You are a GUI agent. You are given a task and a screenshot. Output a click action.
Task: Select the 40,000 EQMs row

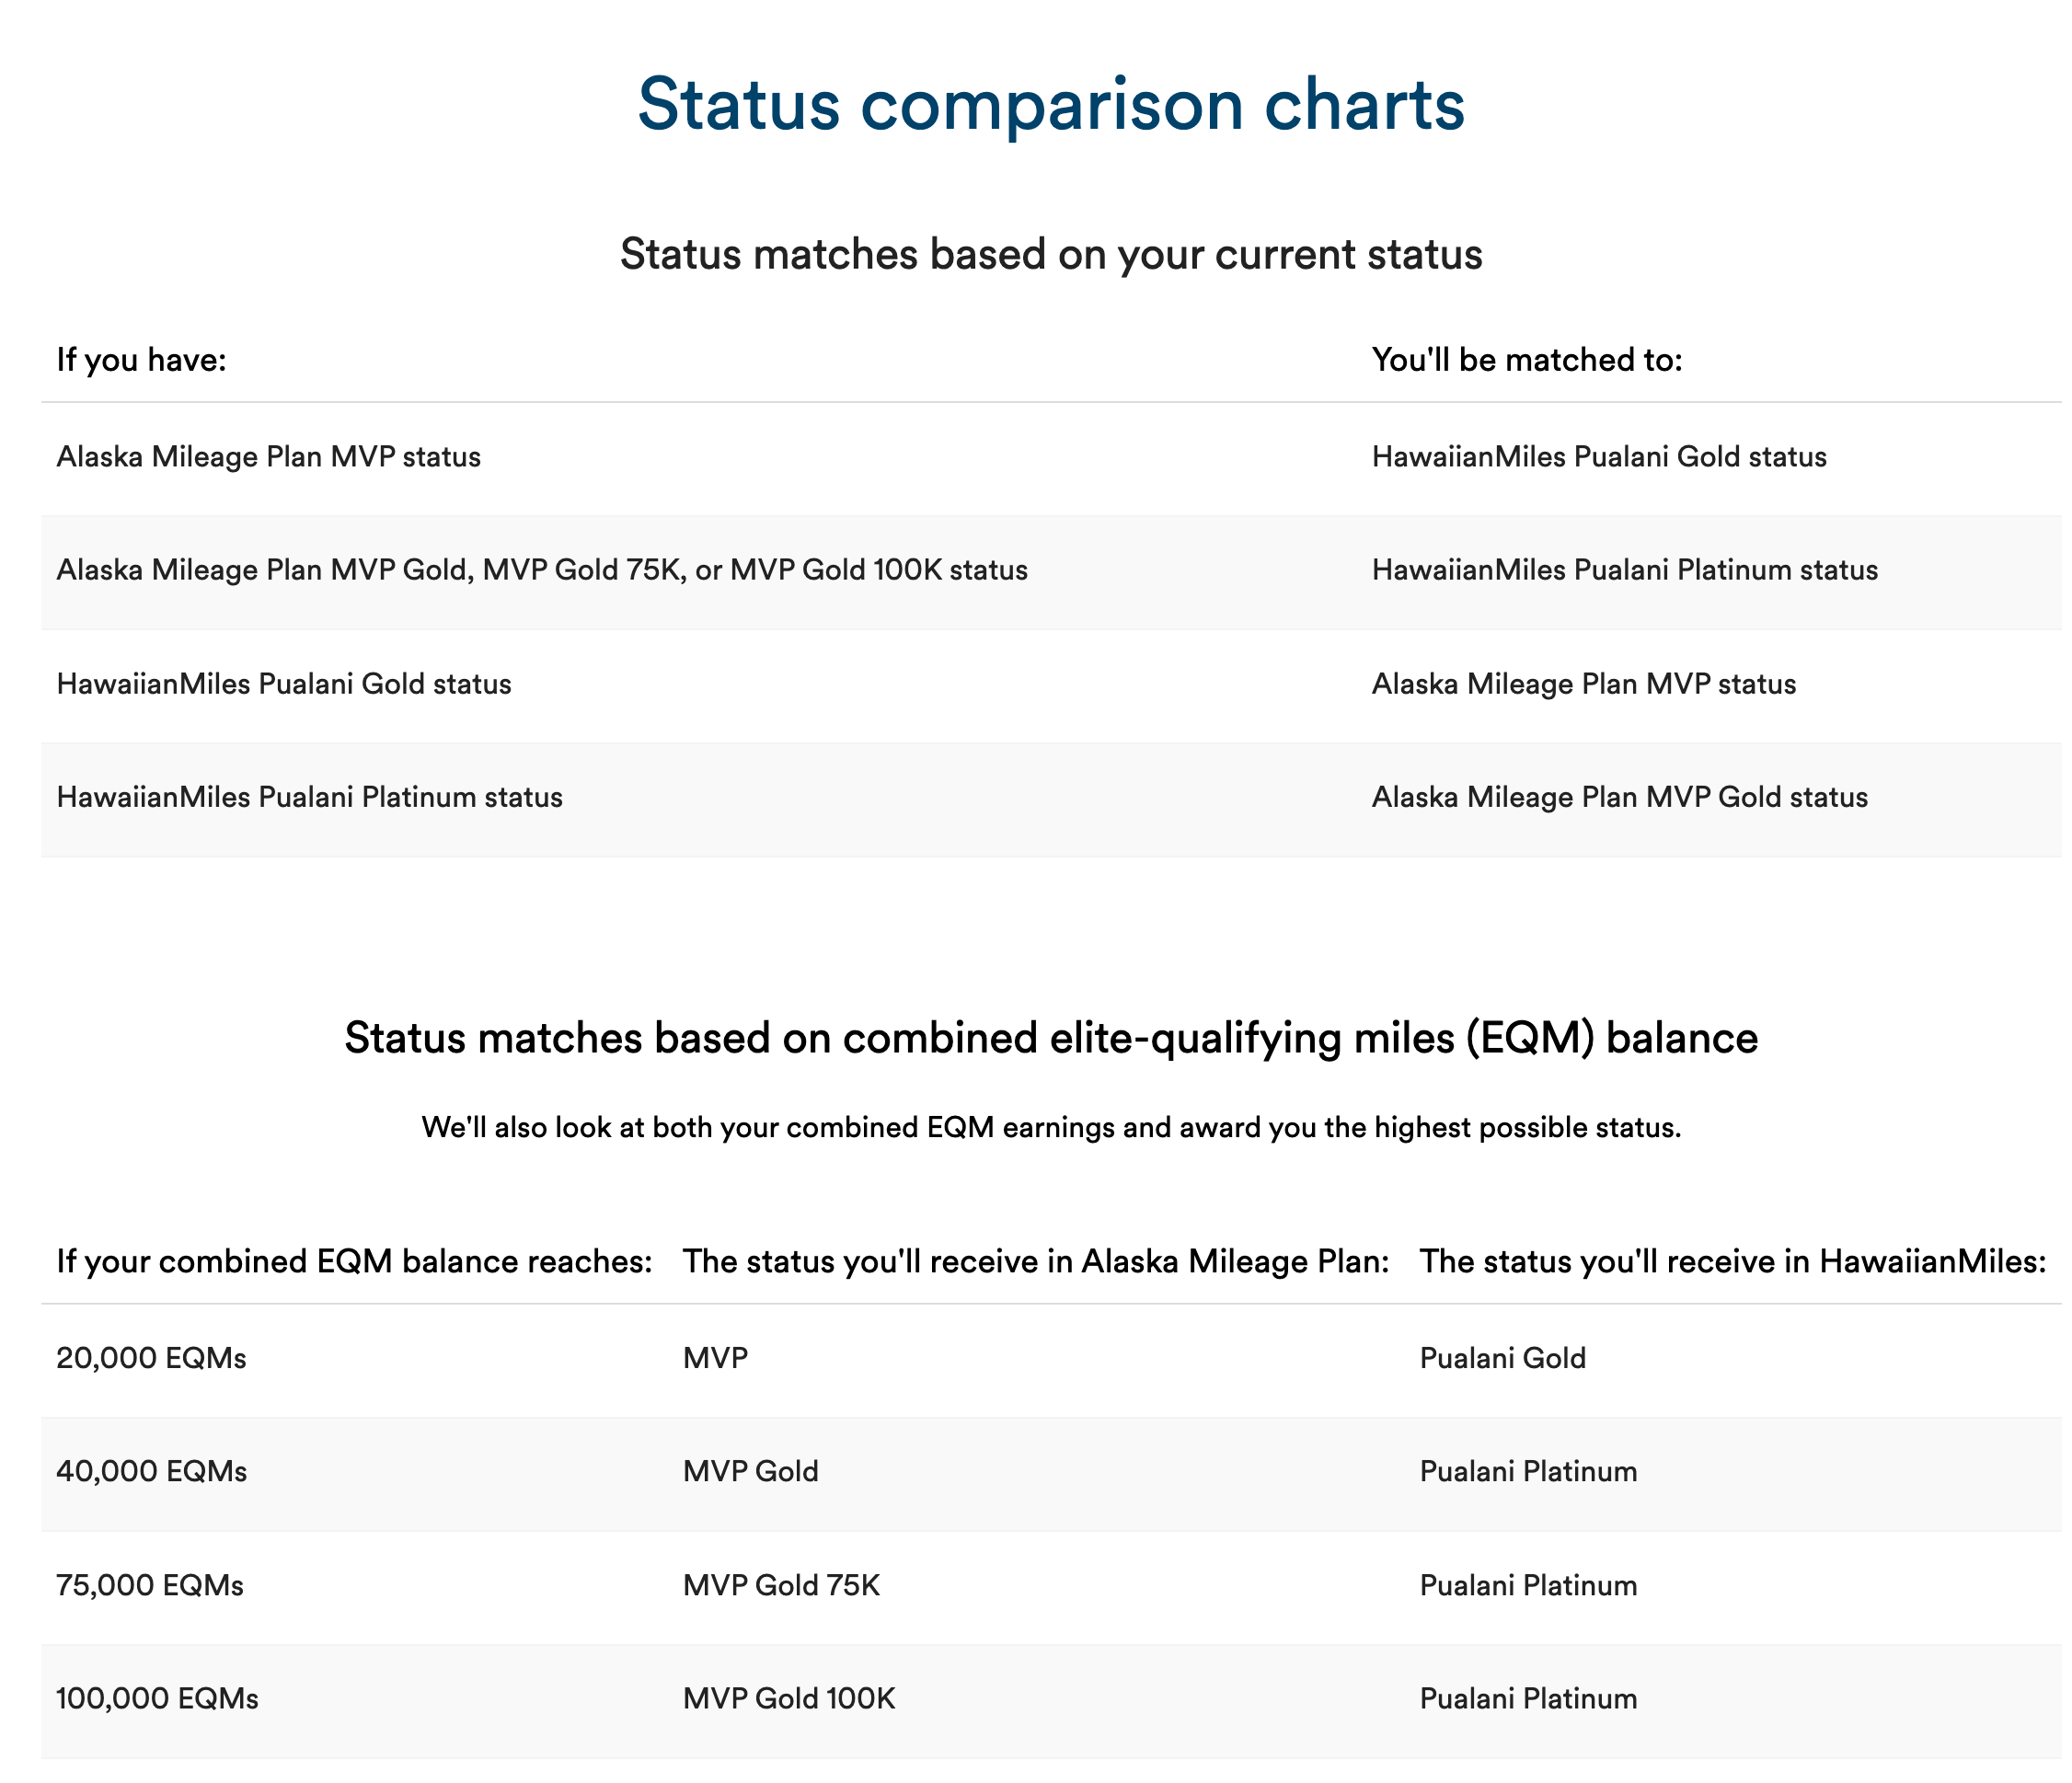pos(1051,1474)
